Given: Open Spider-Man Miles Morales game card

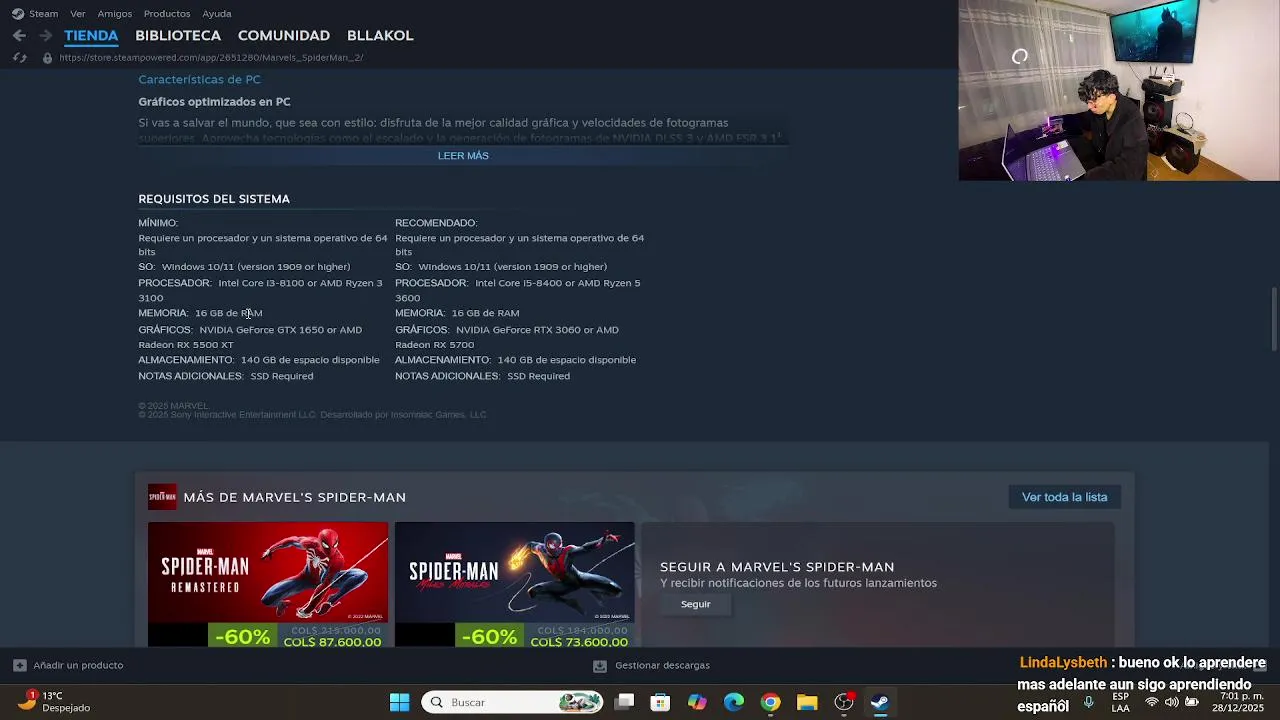Looking at the screenshot, I should (514, 585).
